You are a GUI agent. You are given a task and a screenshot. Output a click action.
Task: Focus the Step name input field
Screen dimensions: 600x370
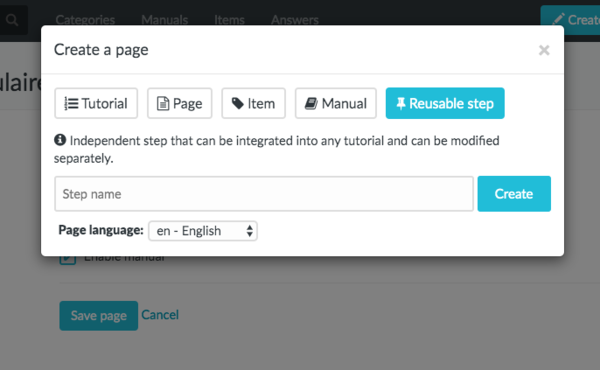(264, 194)
